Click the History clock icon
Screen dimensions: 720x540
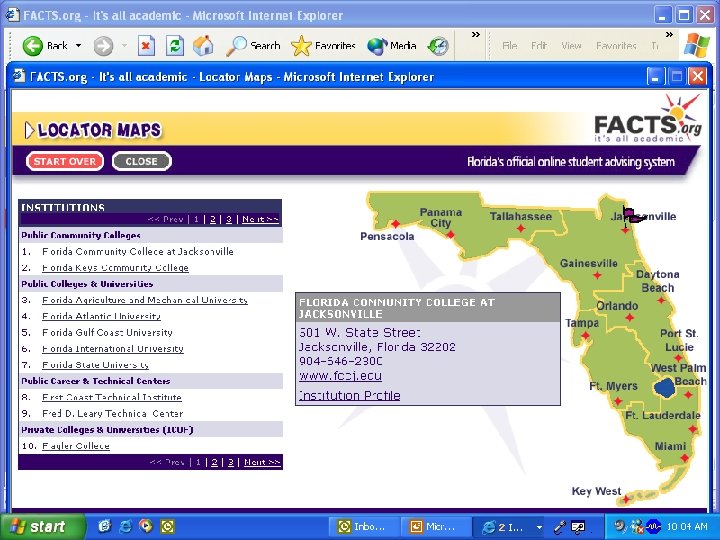point(438,46)
